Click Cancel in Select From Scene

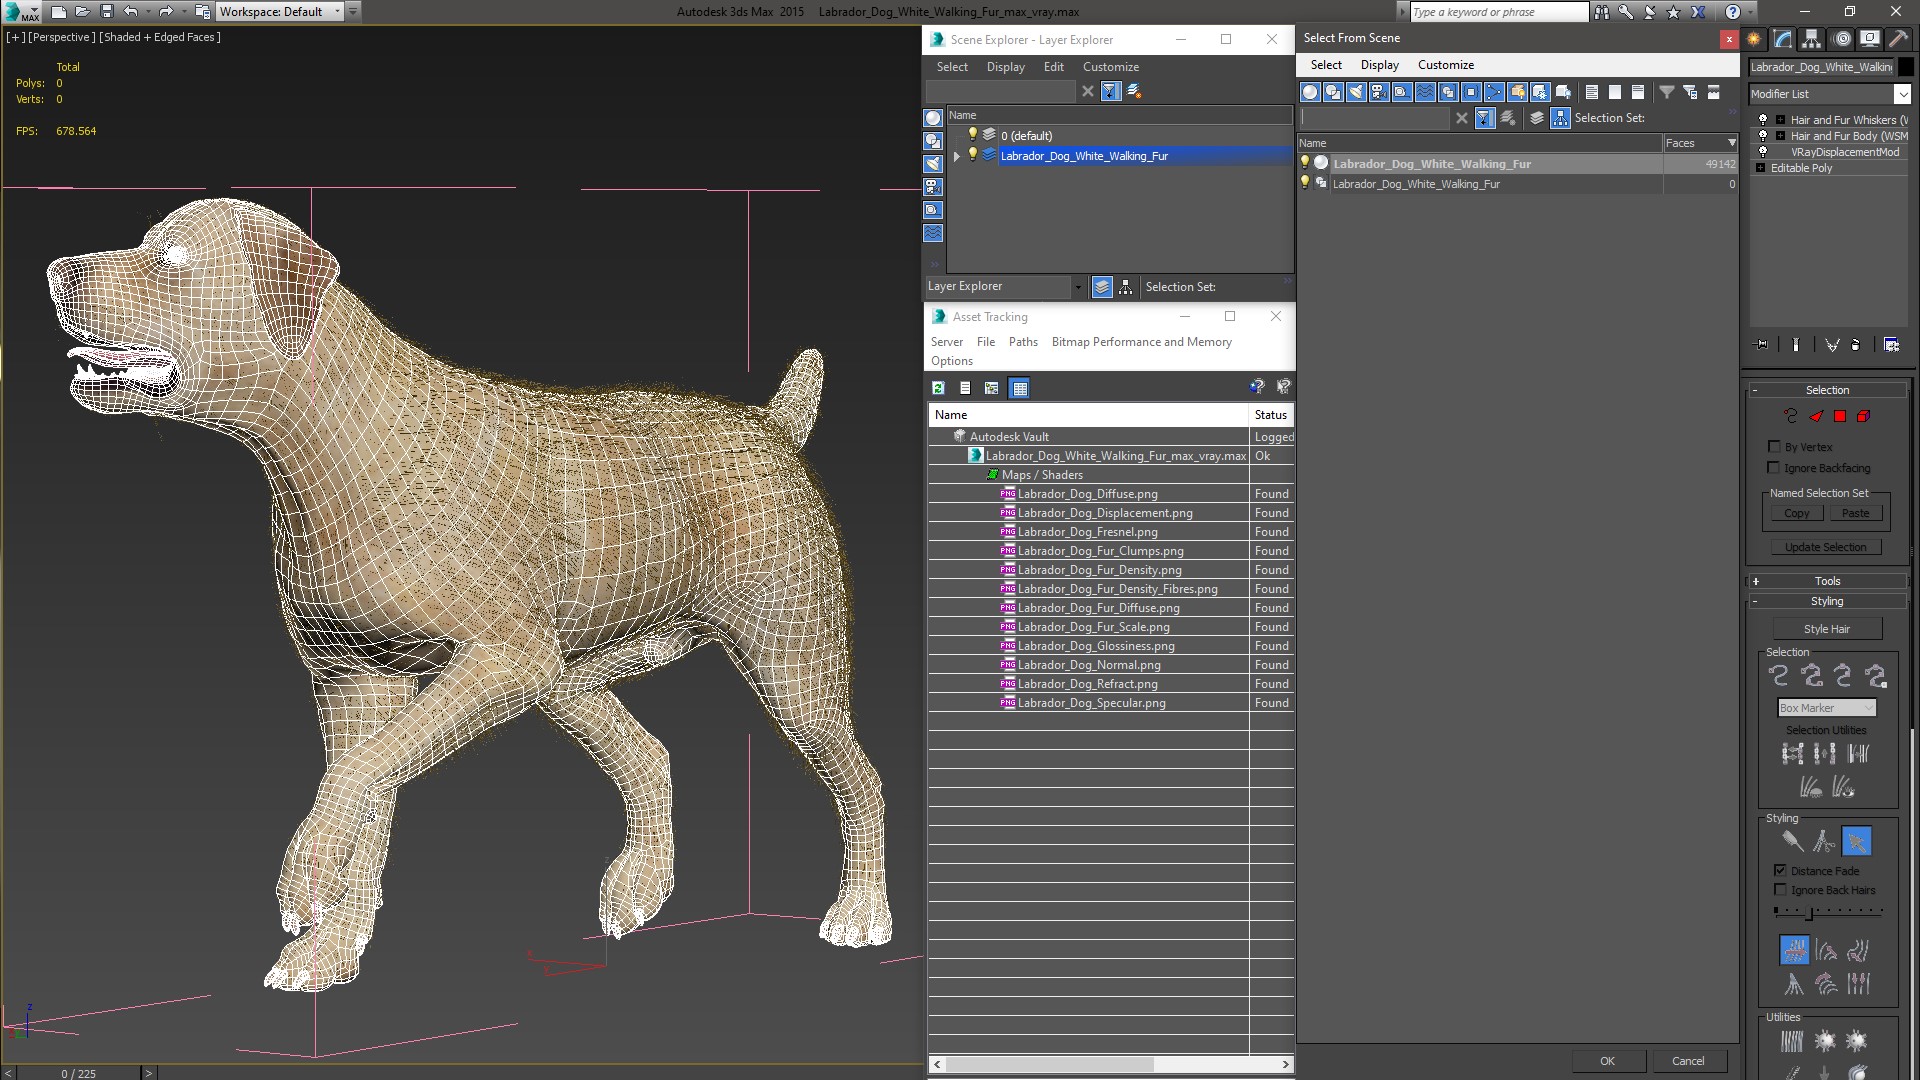pos(1688,1061)
